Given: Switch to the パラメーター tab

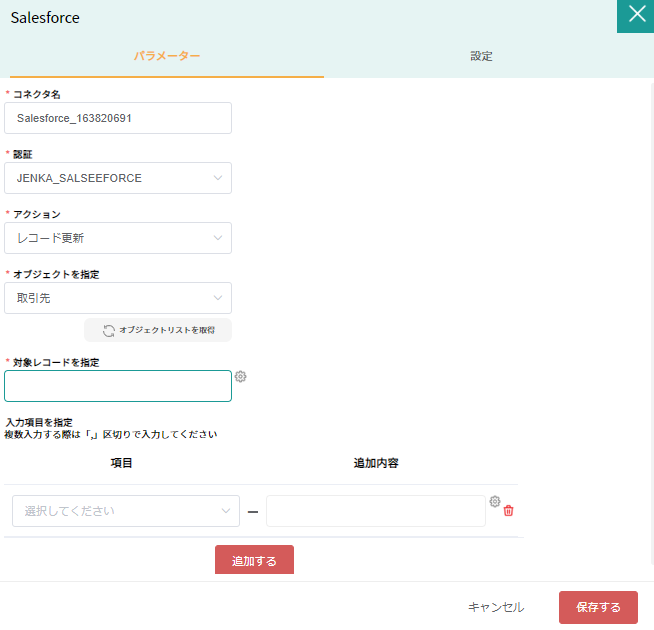Looking at the screenshot, I should [x=167, y=56].
